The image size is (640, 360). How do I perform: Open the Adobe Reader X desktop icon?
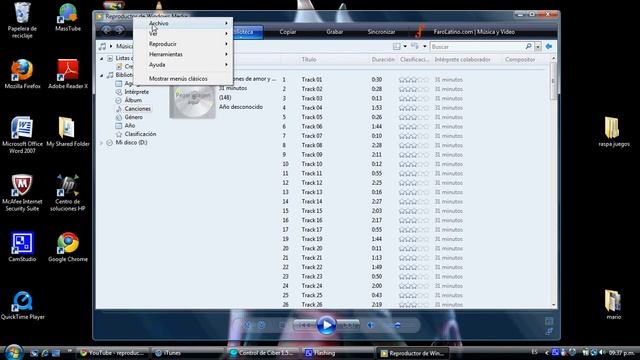68,74
